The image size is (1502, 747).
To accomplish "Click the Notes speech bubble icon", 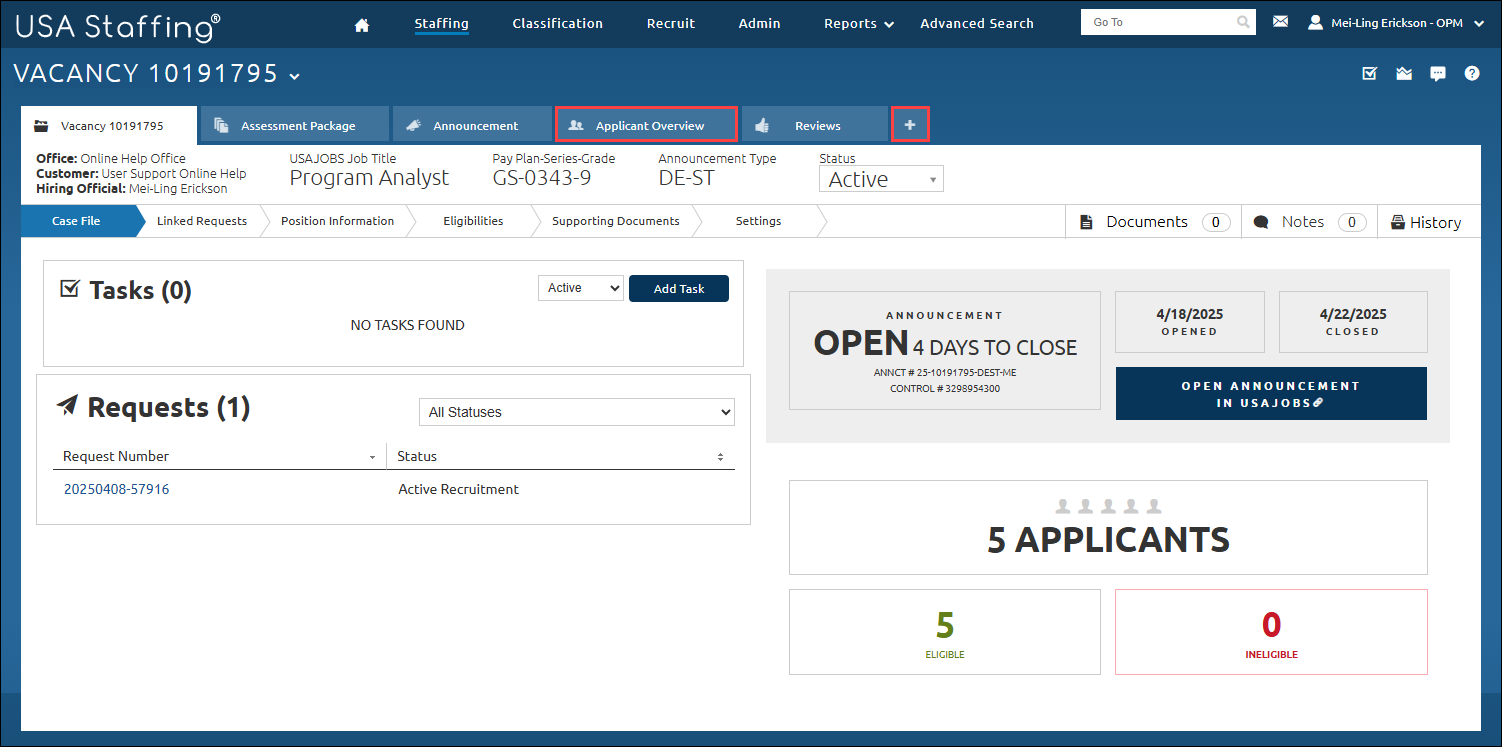I will point(1262,222).
